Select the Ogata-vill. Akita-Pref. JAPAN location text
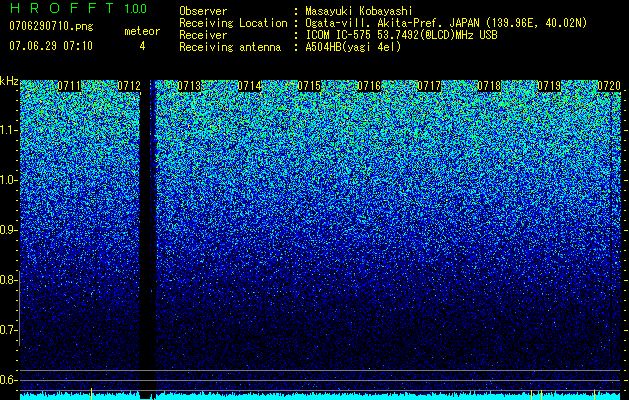The height and width of the screenshot is (400, 629). [446, 23]
